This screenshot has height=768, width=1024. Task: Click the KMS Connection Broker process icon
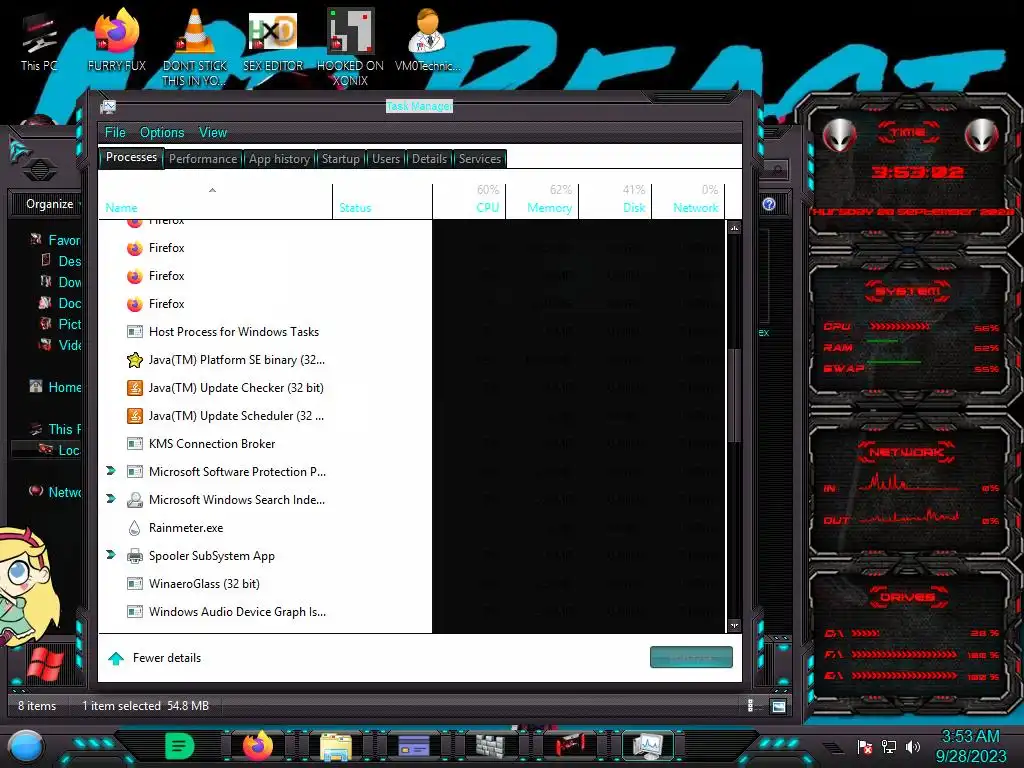135,444
